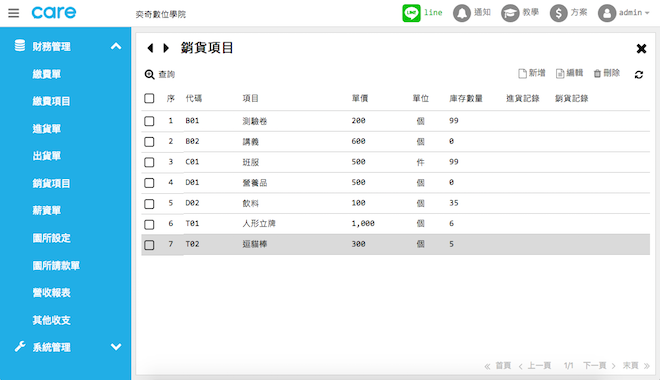
Task: Check the row for D01 營養品
Action: (x=149, y=183)
